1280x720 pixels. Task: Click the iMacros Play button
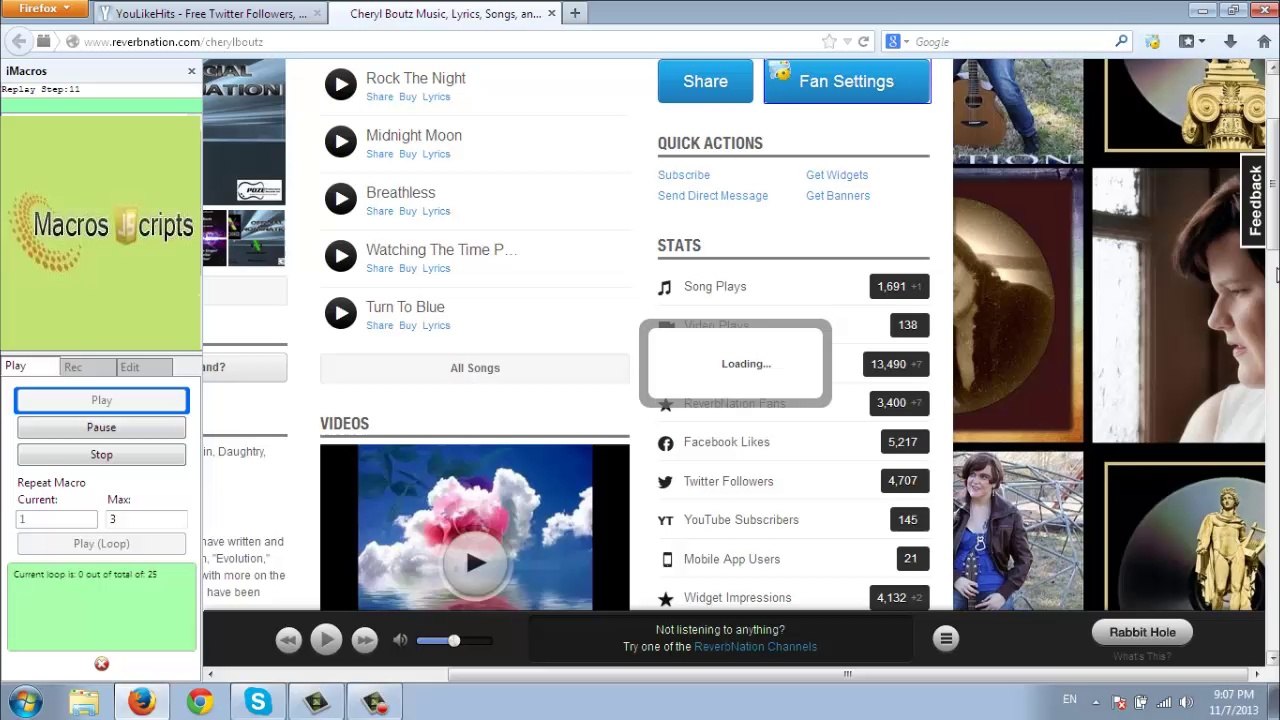point(101,400)
